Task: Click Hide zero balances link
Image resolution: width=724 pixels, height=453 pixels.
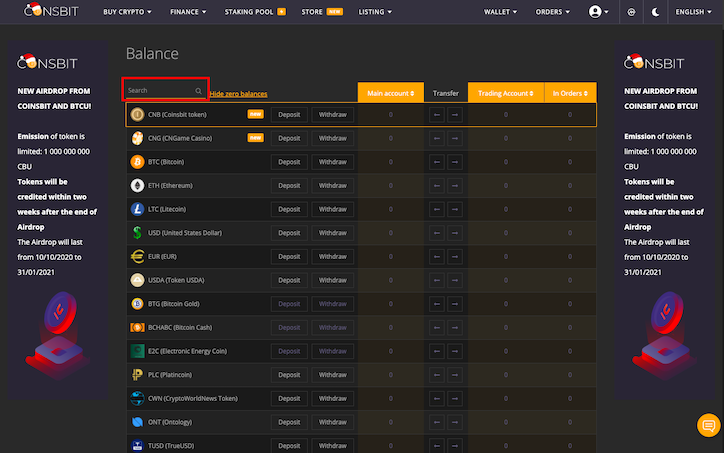Action: click(238, 94)
